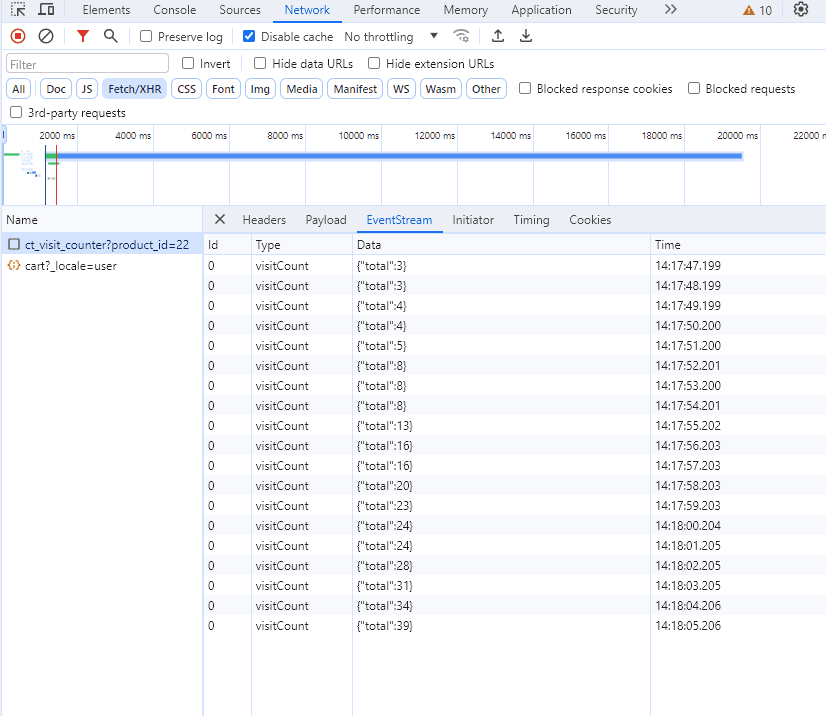826x716 pixels.
Task: Switch to the Elements panel
Action: pyautogui.click(x=106, y=10)
